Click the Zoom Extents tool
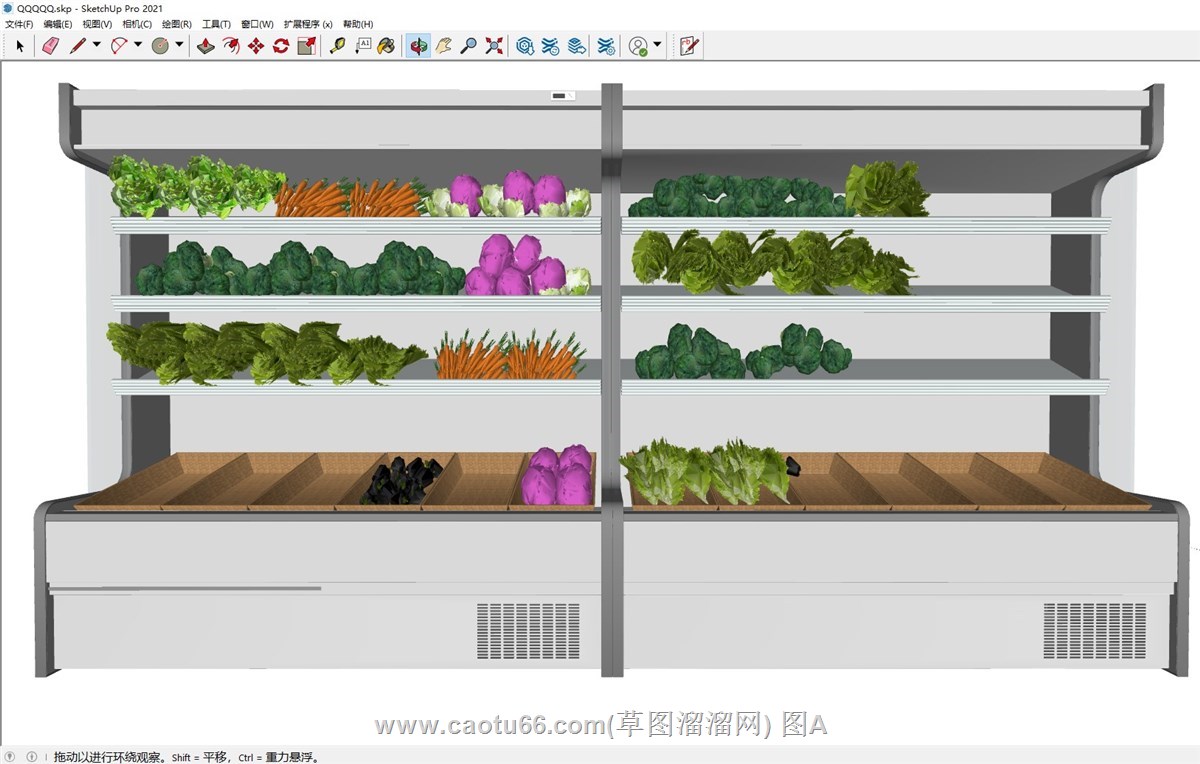This screenshot has height=764, width=1200. point(494,46)
